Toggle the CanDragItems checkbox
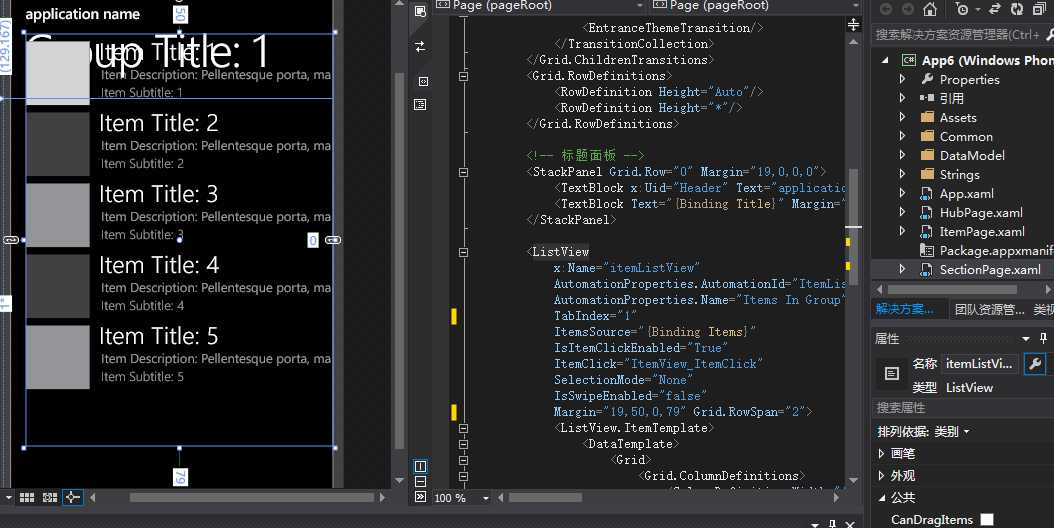This screenshot has width=1054, height=528. 987,519
